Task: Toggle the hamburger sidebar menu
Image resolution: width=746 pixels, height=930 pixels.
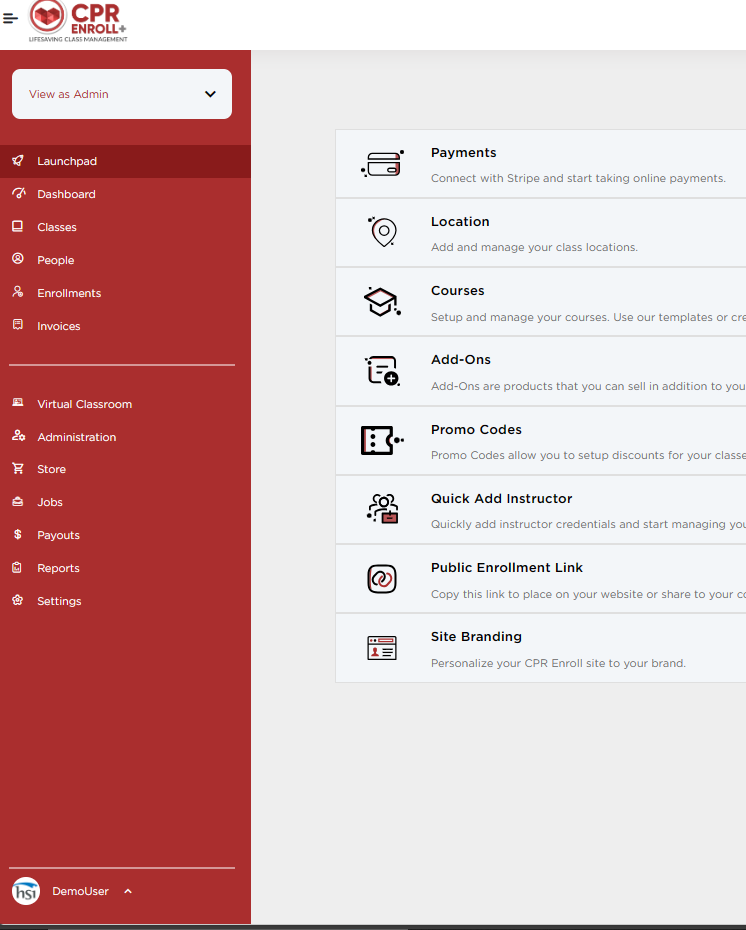Action: coord(10,18)
